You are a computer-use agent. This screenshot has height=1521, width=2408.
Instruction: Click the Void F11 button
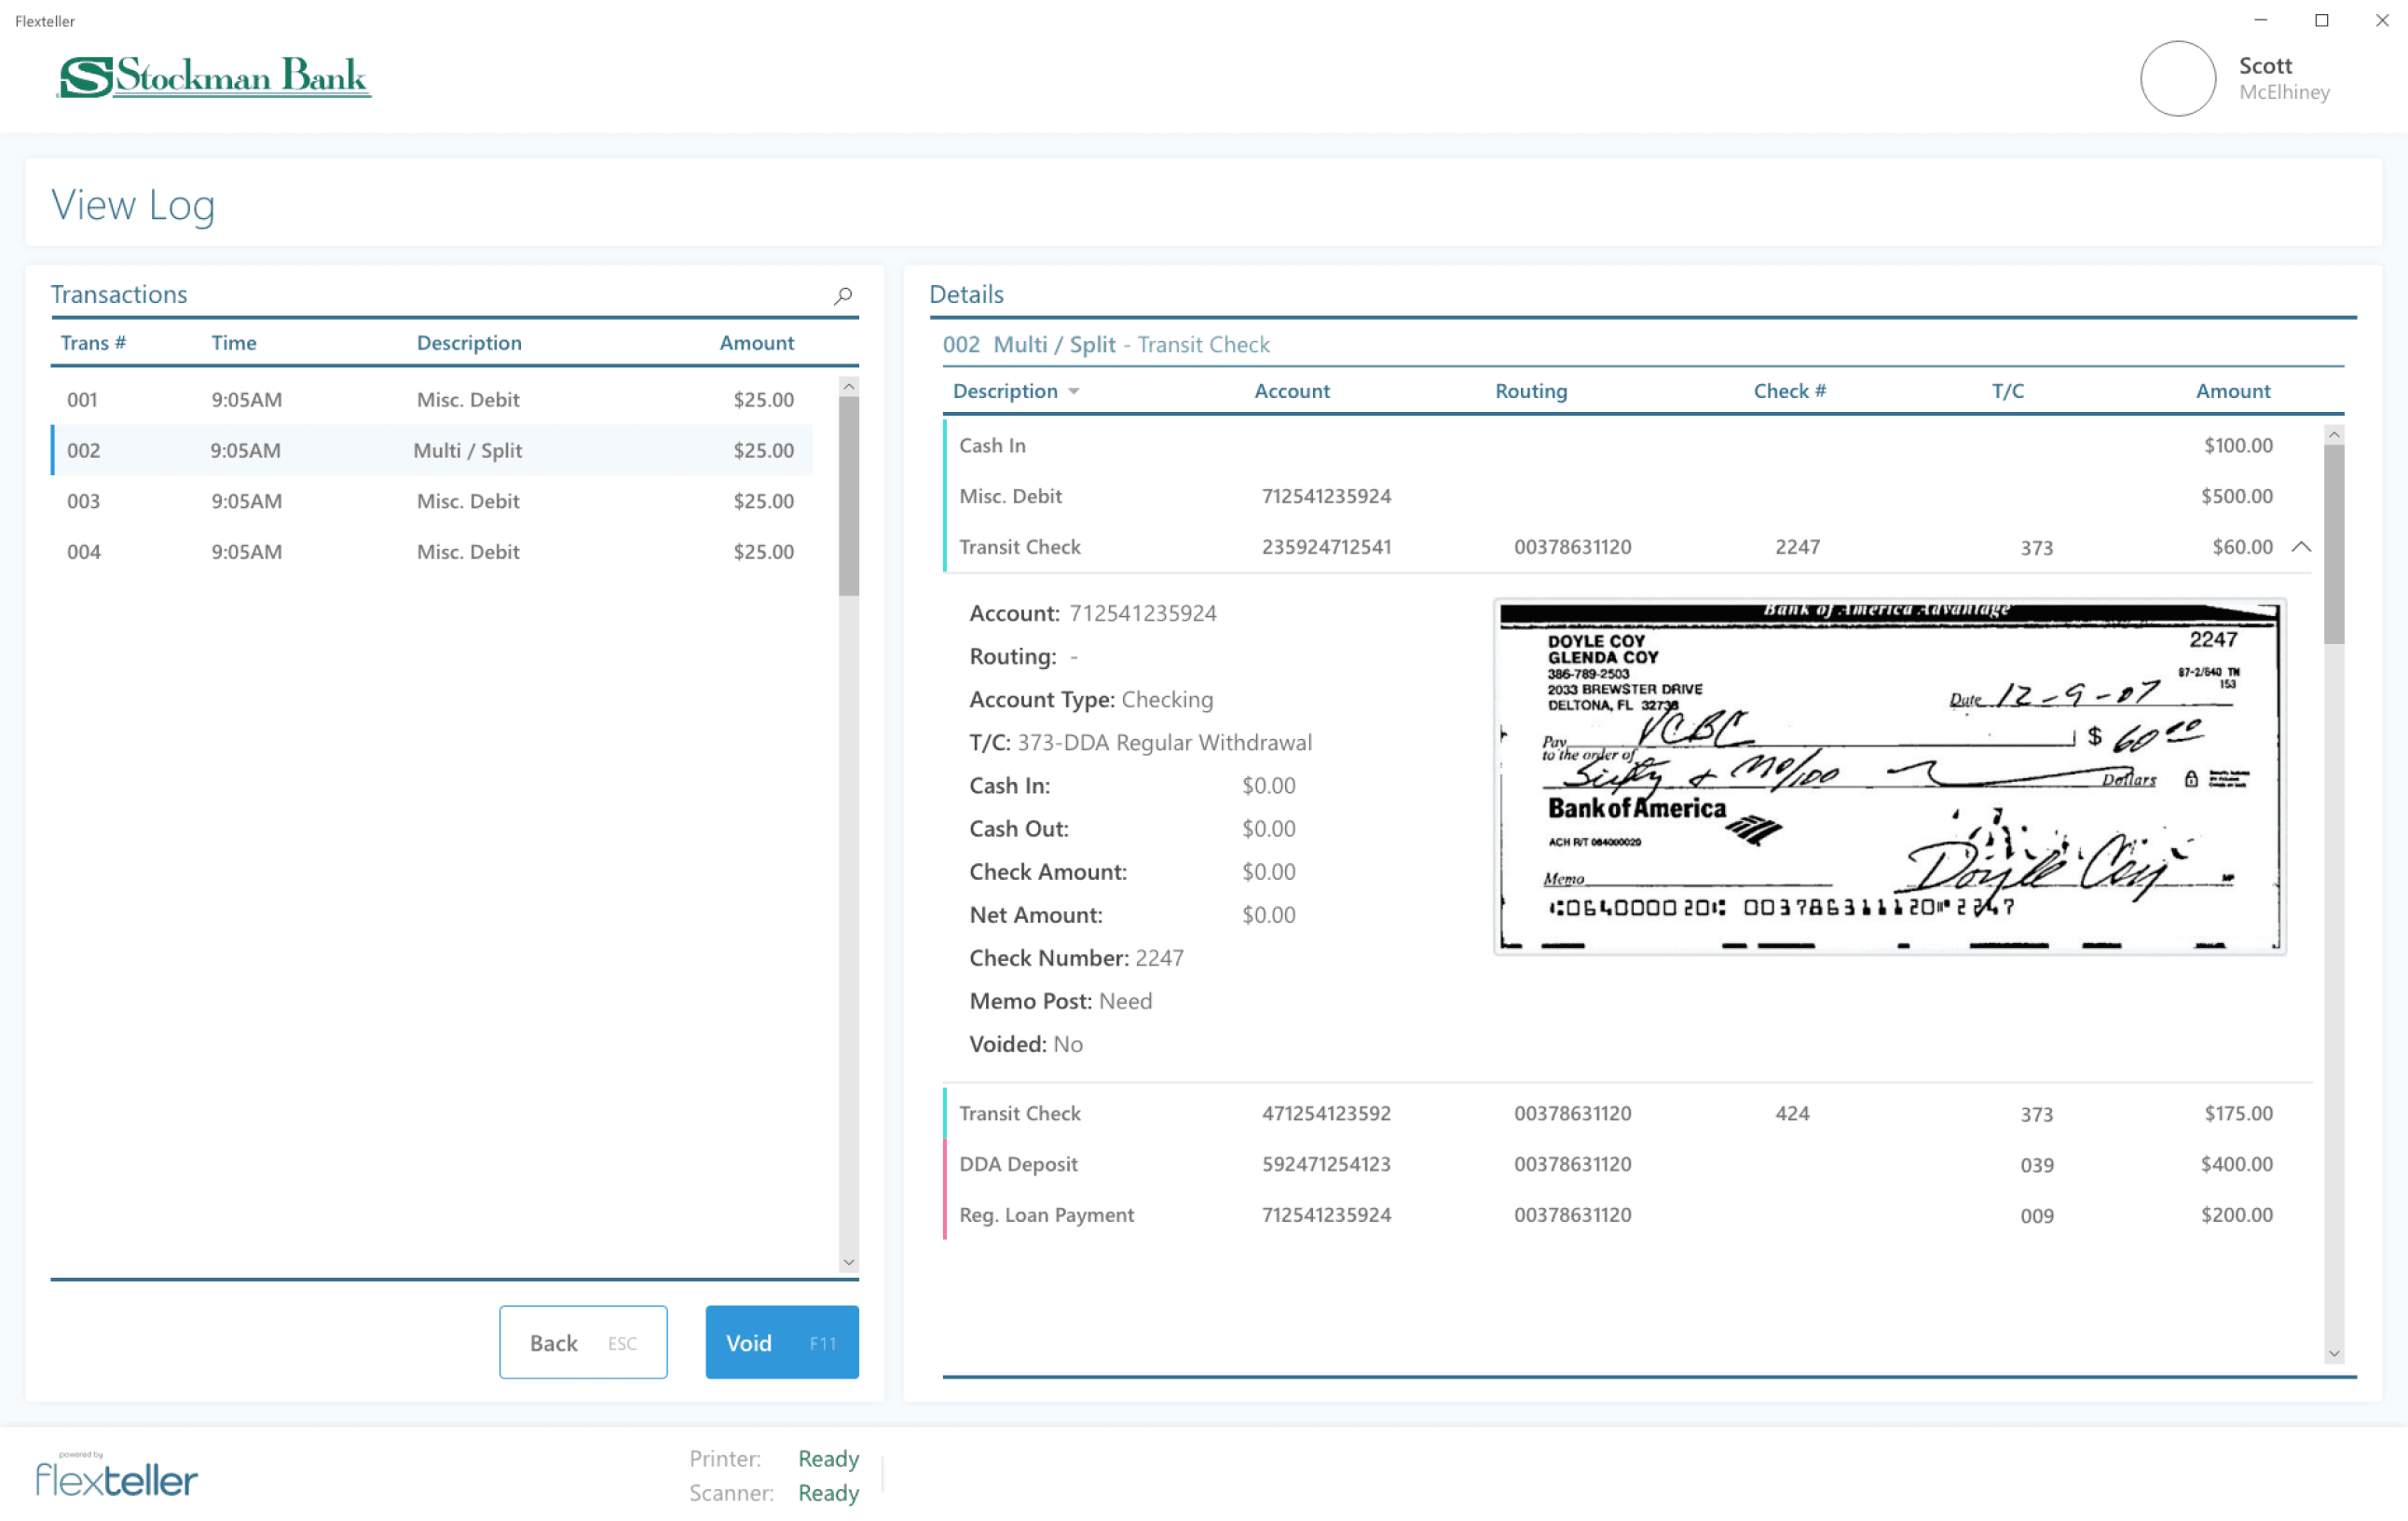tap(782, 1342)
